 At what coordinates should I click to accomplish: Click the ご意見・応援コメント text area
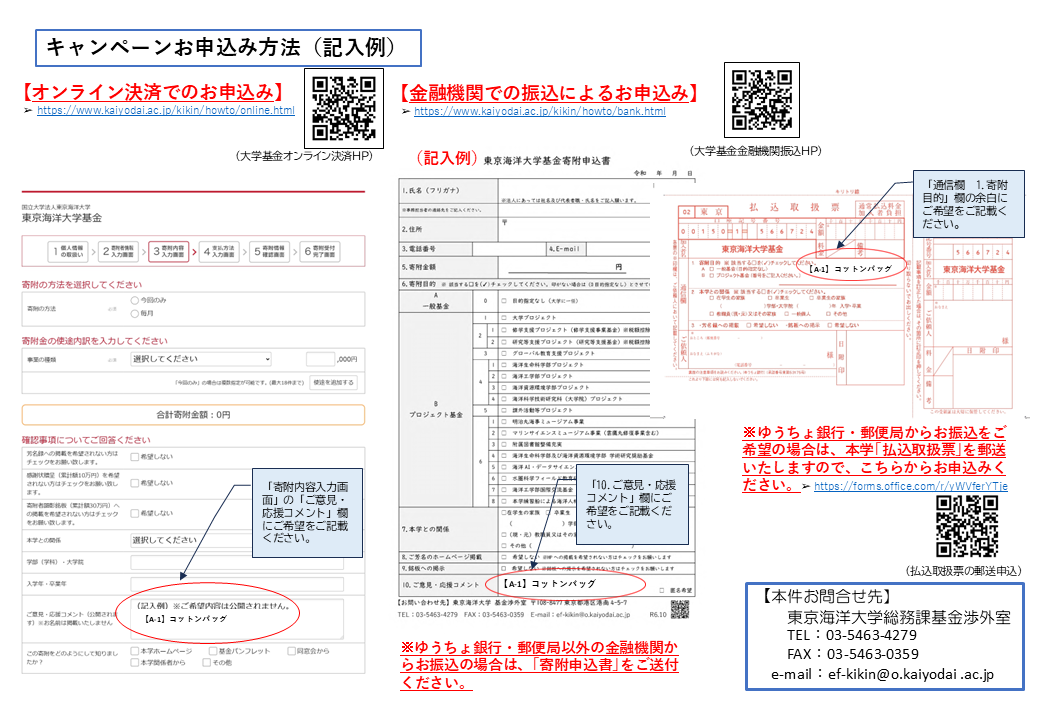click(237, 619)
